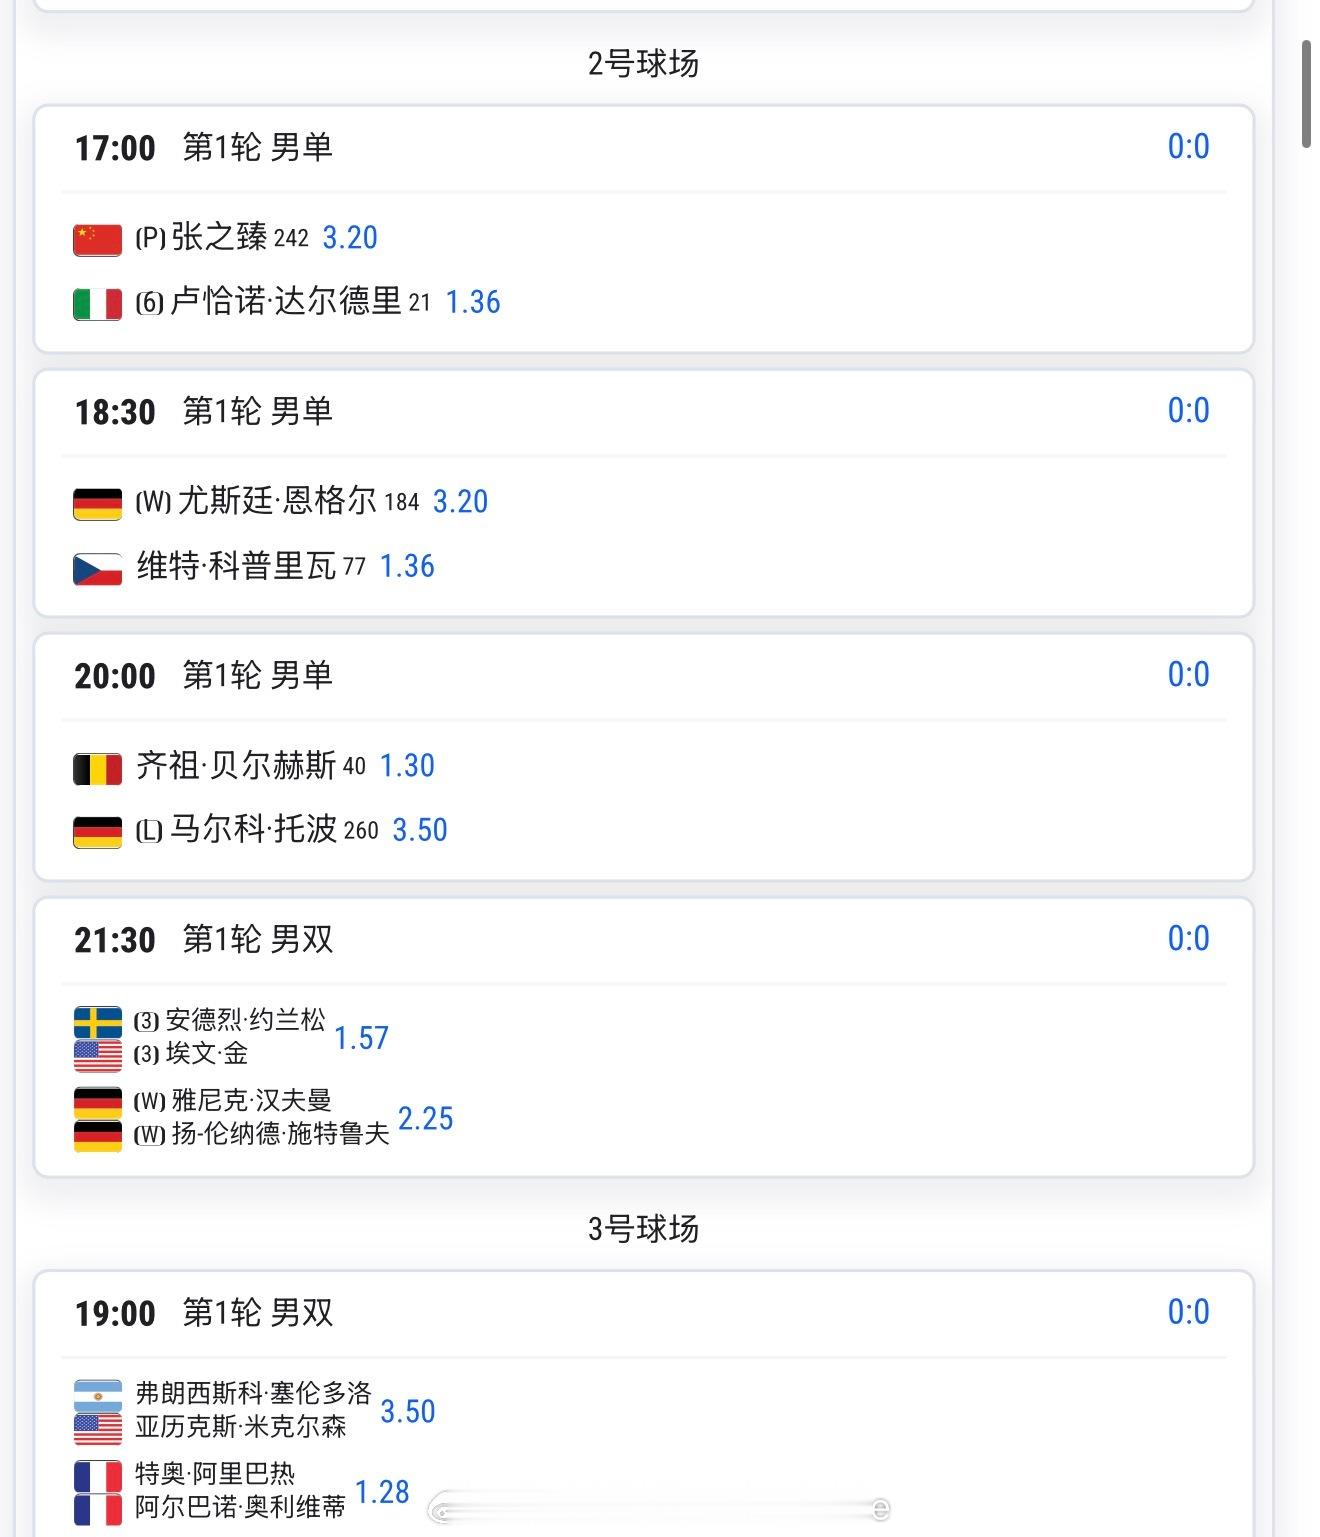Click Sweden flag next to 安德烈·约兰松
Viewport: 1320px width, 1537px height.
click(x=97, y=1021)
